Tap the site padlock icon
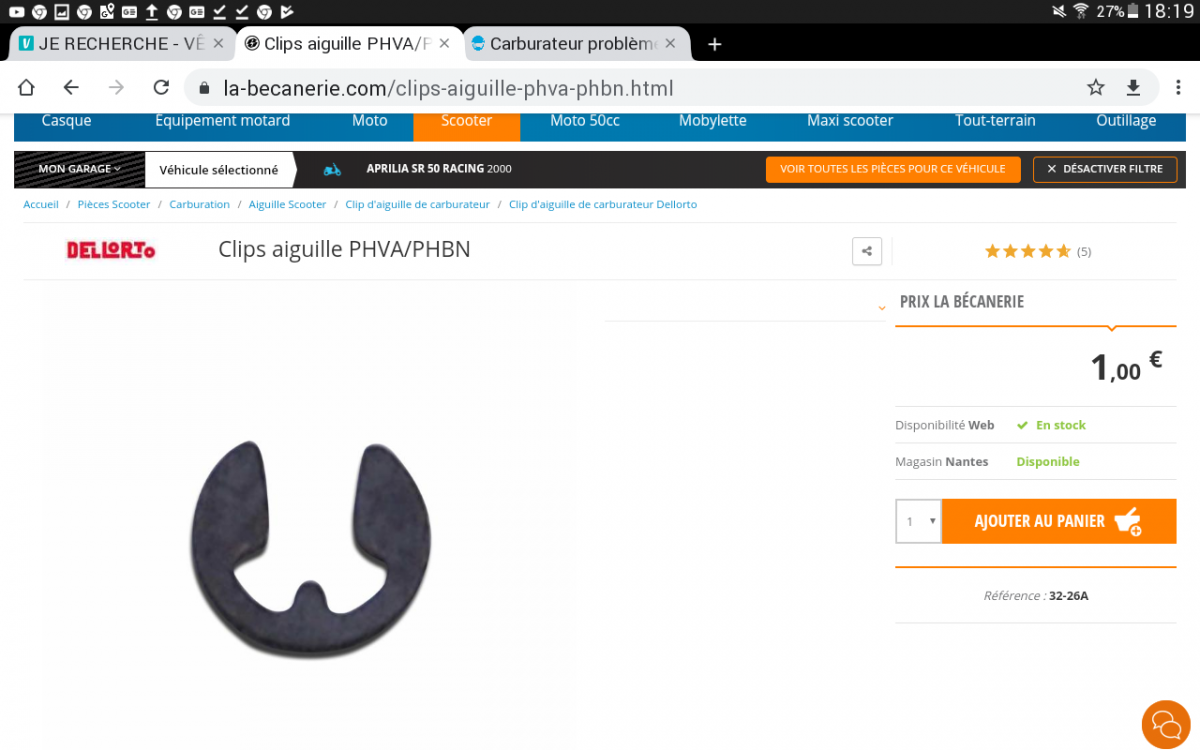 [x=204, y=88]
